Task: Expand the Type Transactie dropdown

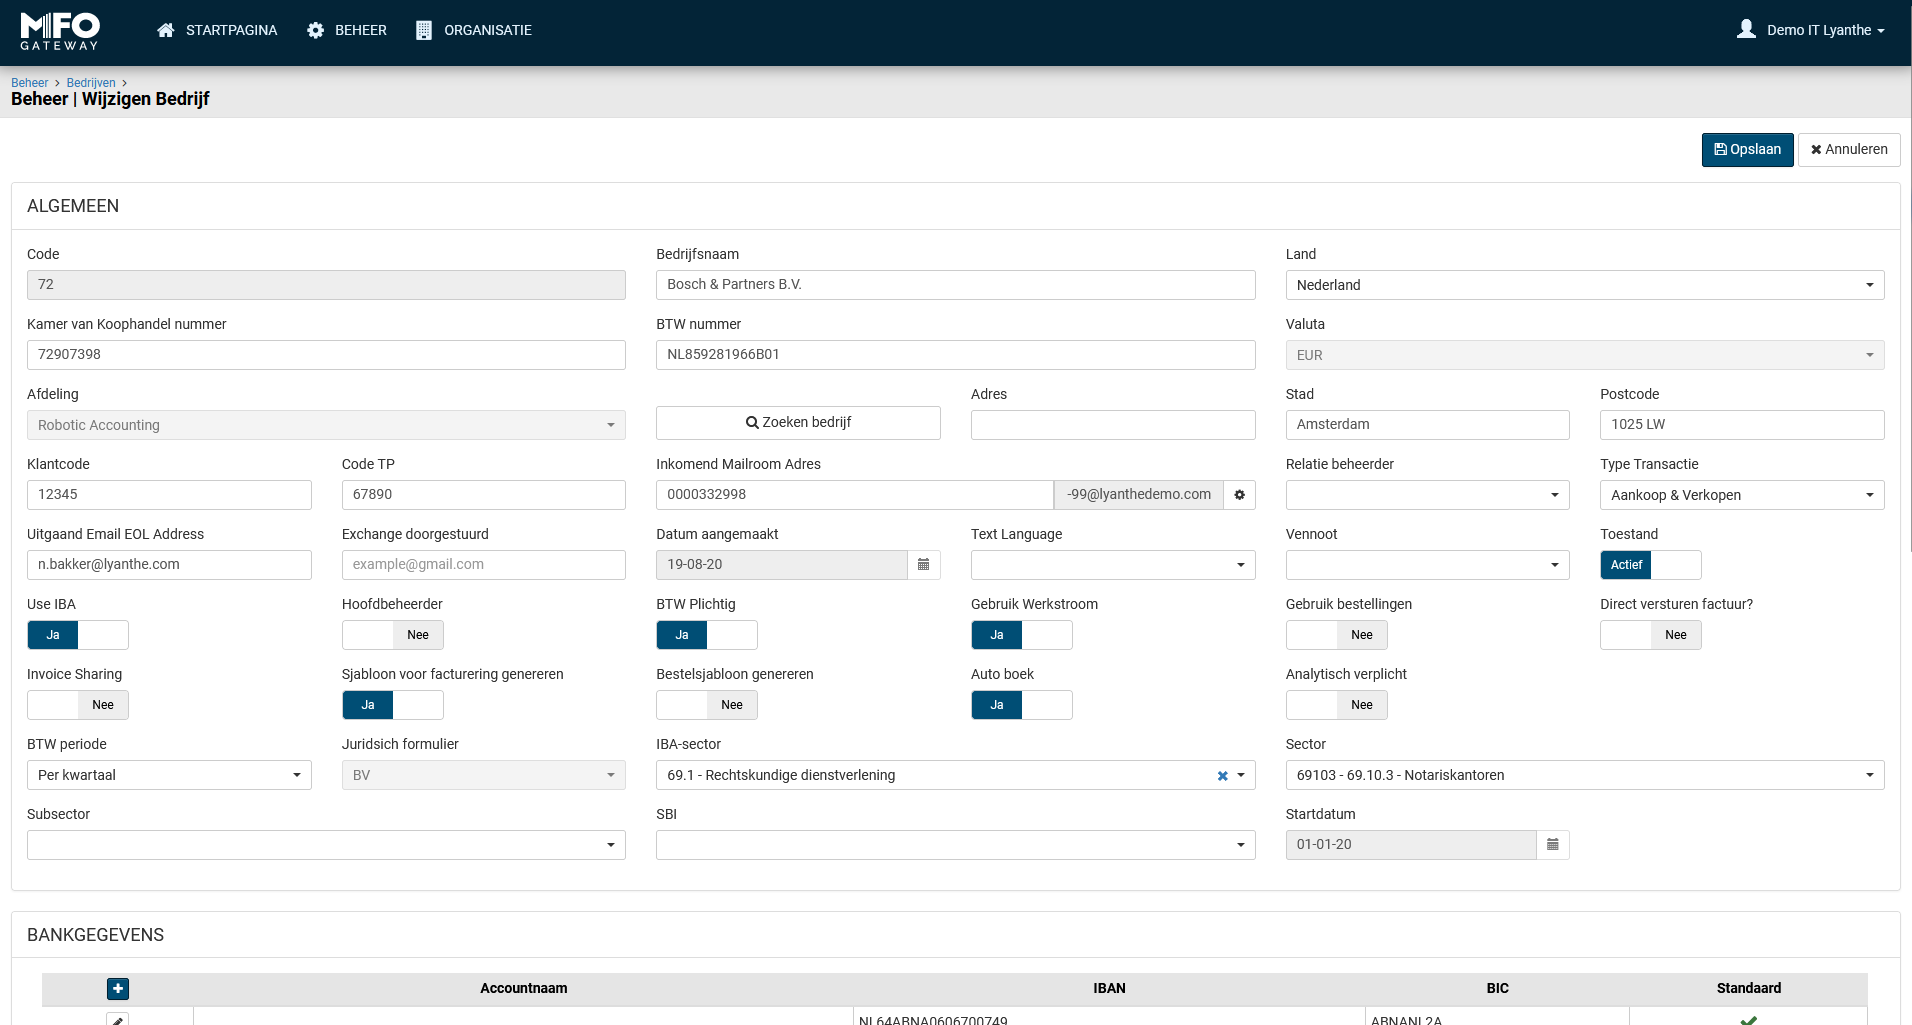Action: pyautogui.click(x=1741, y=495)
